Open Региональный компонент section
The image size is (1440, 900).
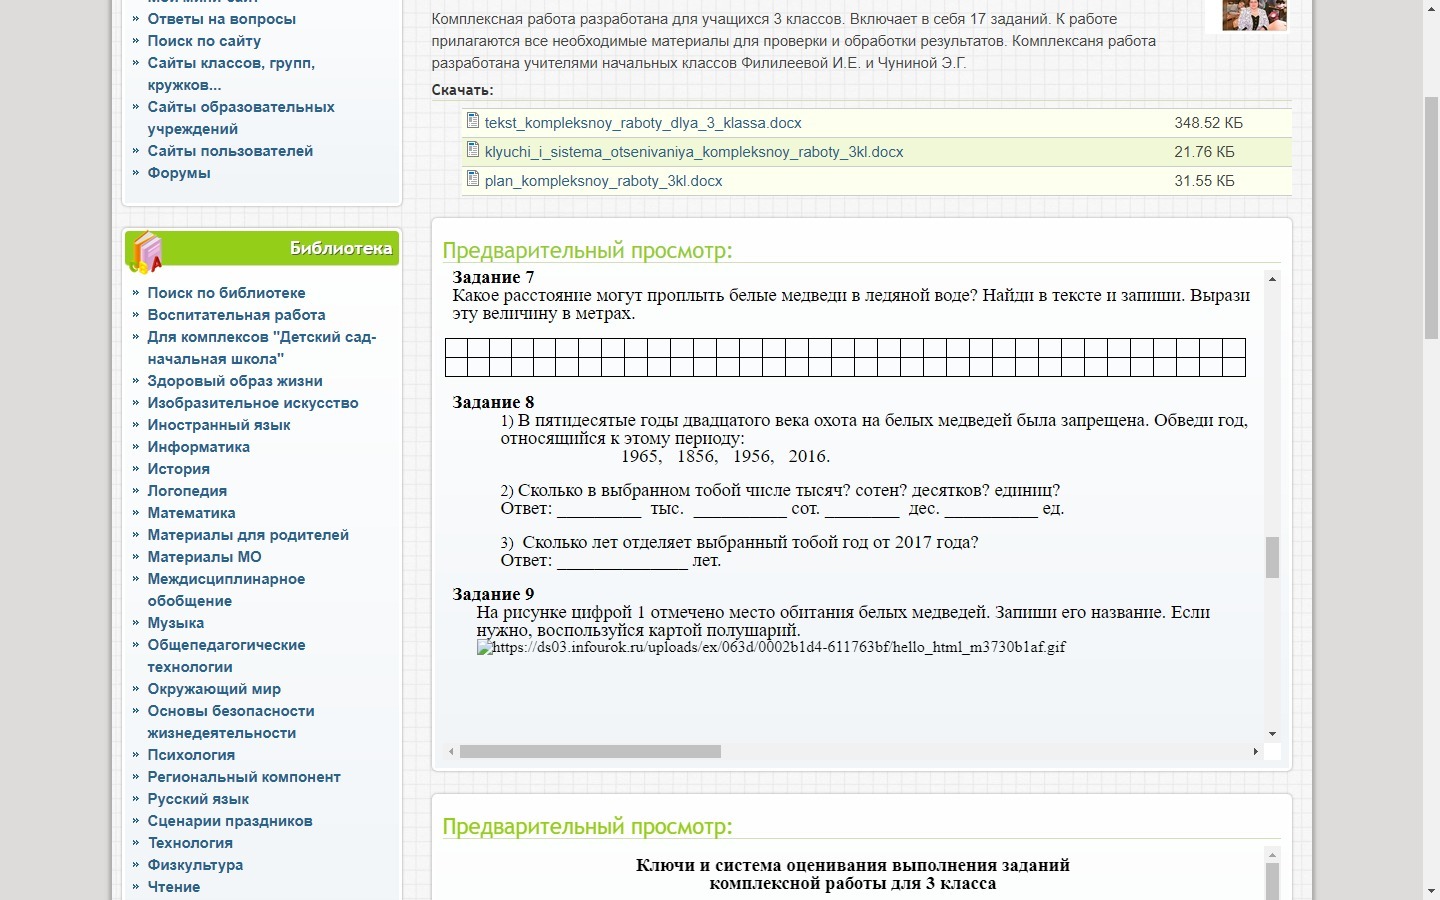(x=244, y=777)
